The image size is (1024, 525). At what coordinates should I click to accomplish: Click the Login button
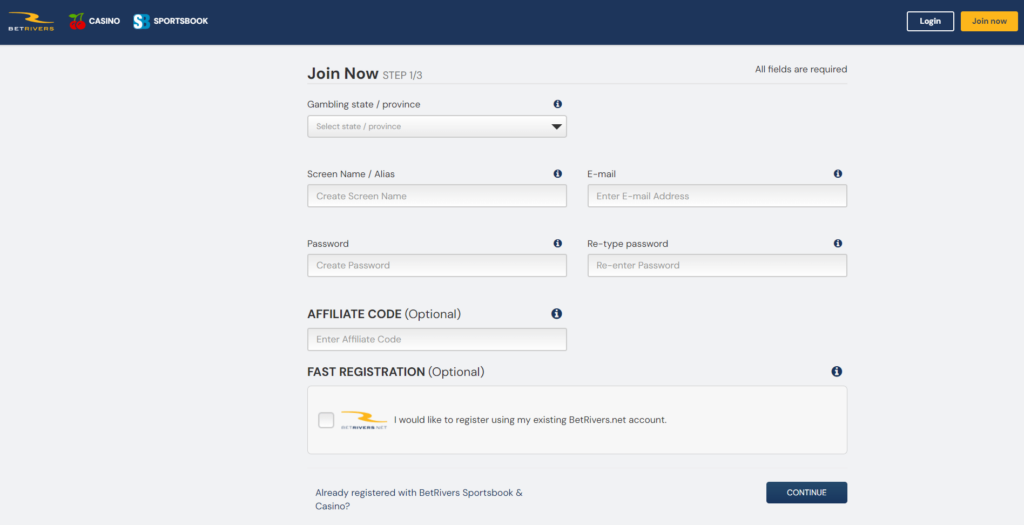tap(930, 21)
